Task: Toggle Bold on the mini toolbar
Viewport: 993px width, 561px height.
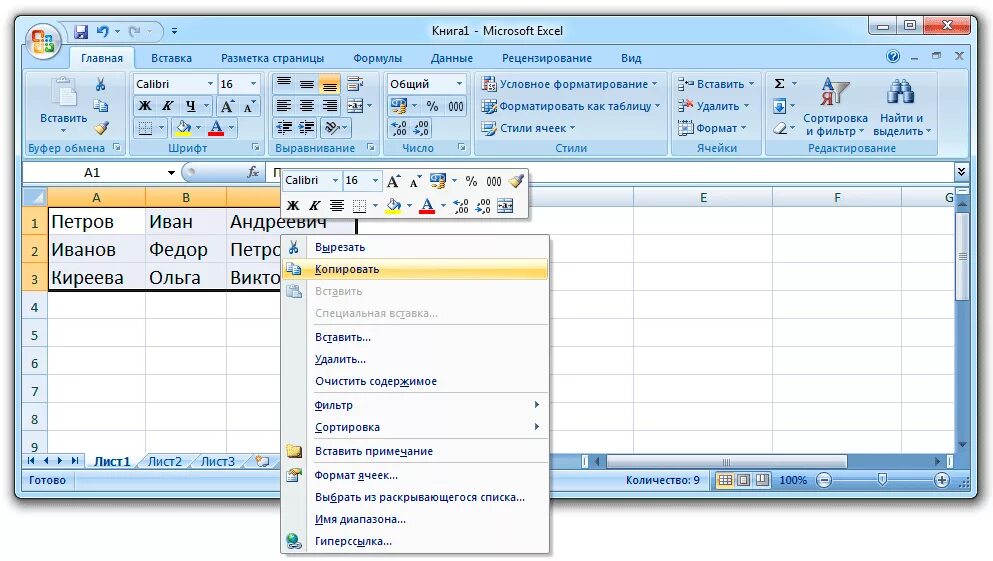Action: [x=293, y=206]
